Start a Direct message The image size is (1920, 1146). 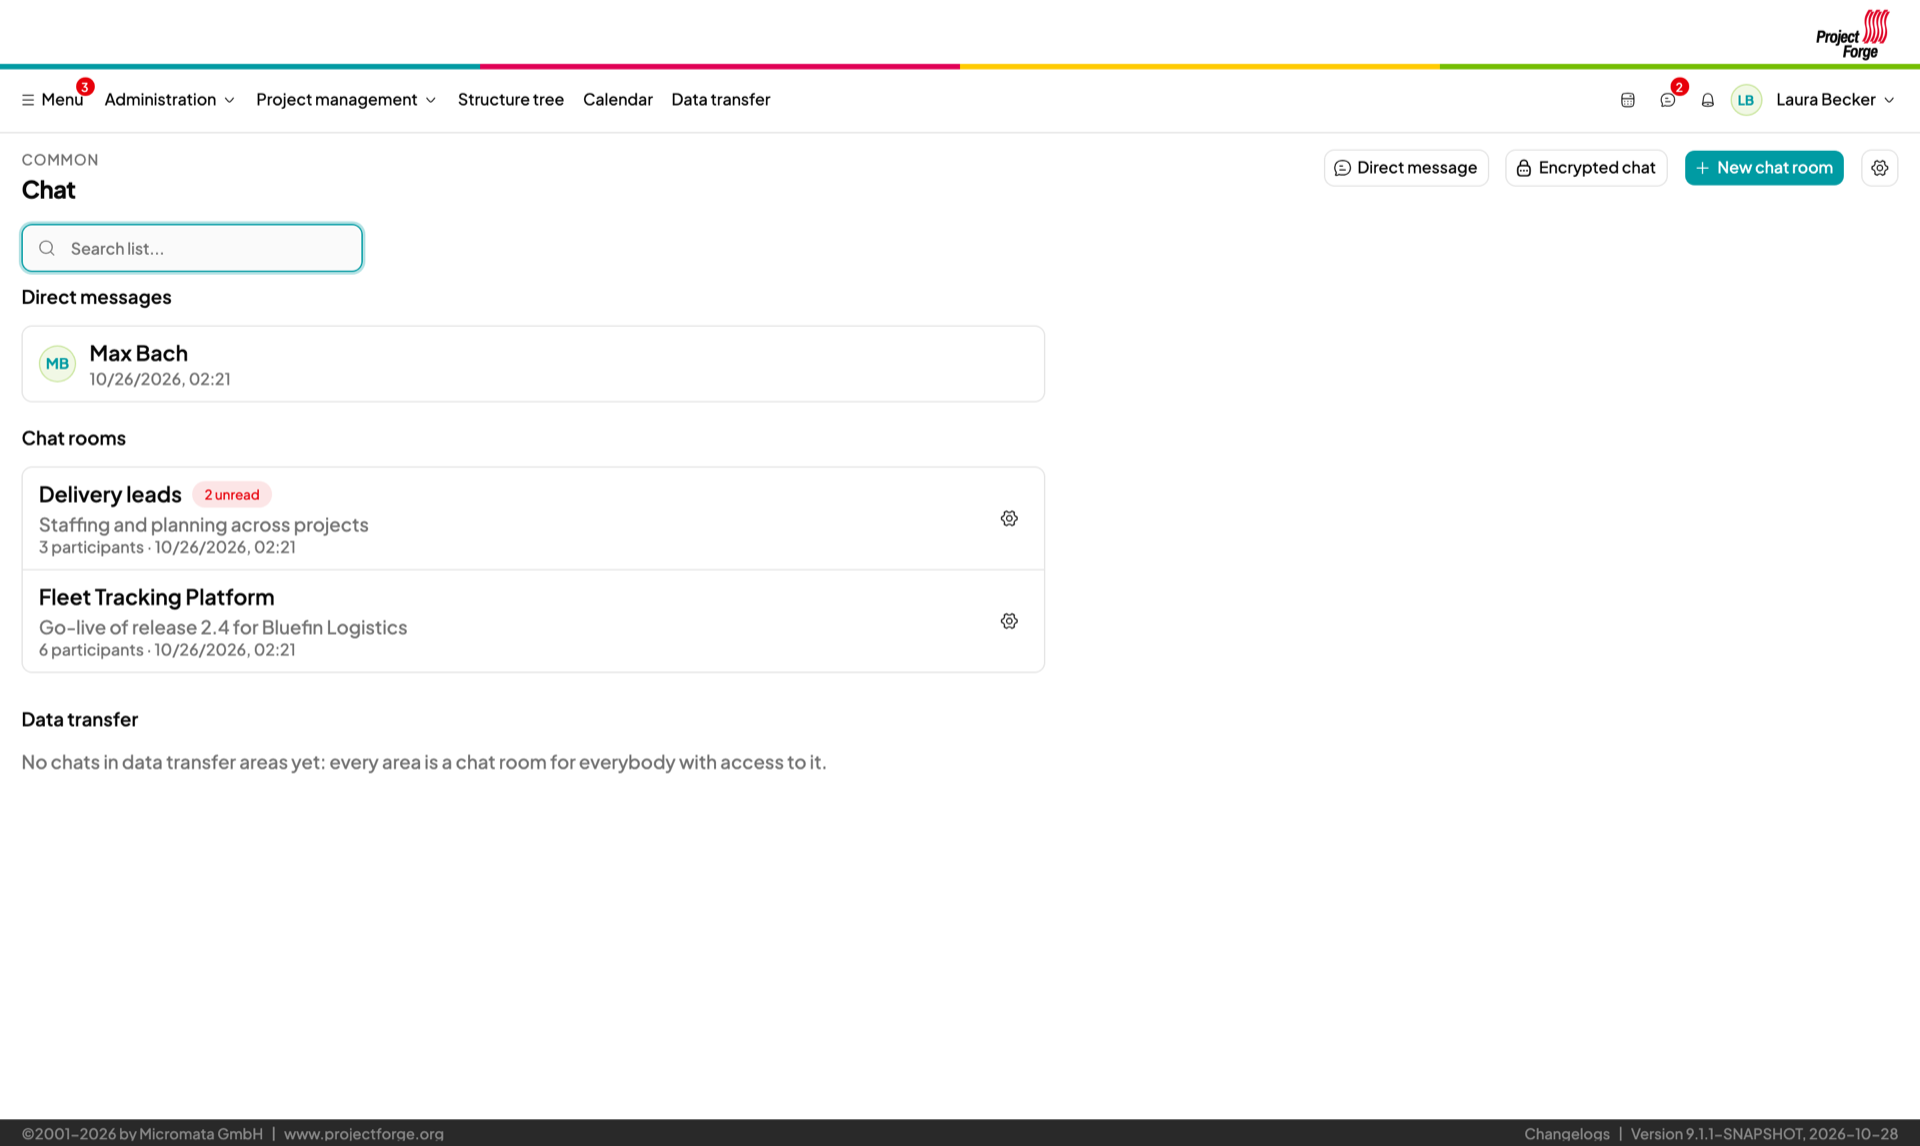pyautogui.click(x=1405, y=168)
